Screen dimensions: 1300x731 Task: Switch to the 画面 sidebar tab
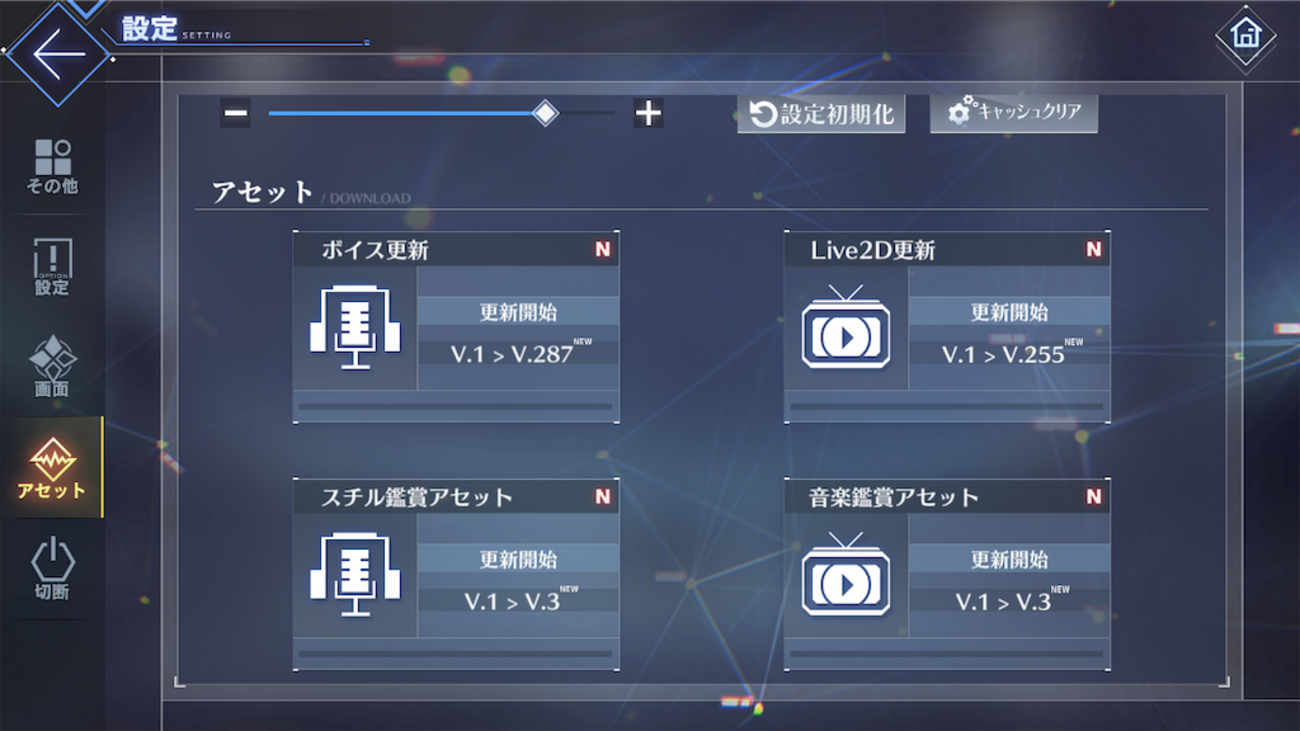click(x=52, y=366)
